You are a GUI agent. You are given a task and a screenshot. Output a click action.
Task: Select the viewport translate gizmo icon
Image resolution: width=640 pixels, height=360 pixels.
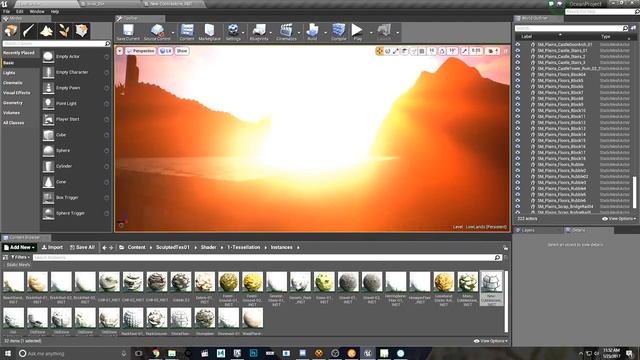(x=379, y=51)
